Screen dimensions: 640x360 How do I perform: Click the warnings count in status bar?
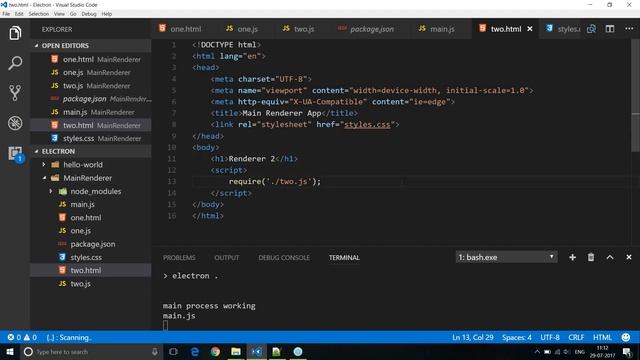30,338
